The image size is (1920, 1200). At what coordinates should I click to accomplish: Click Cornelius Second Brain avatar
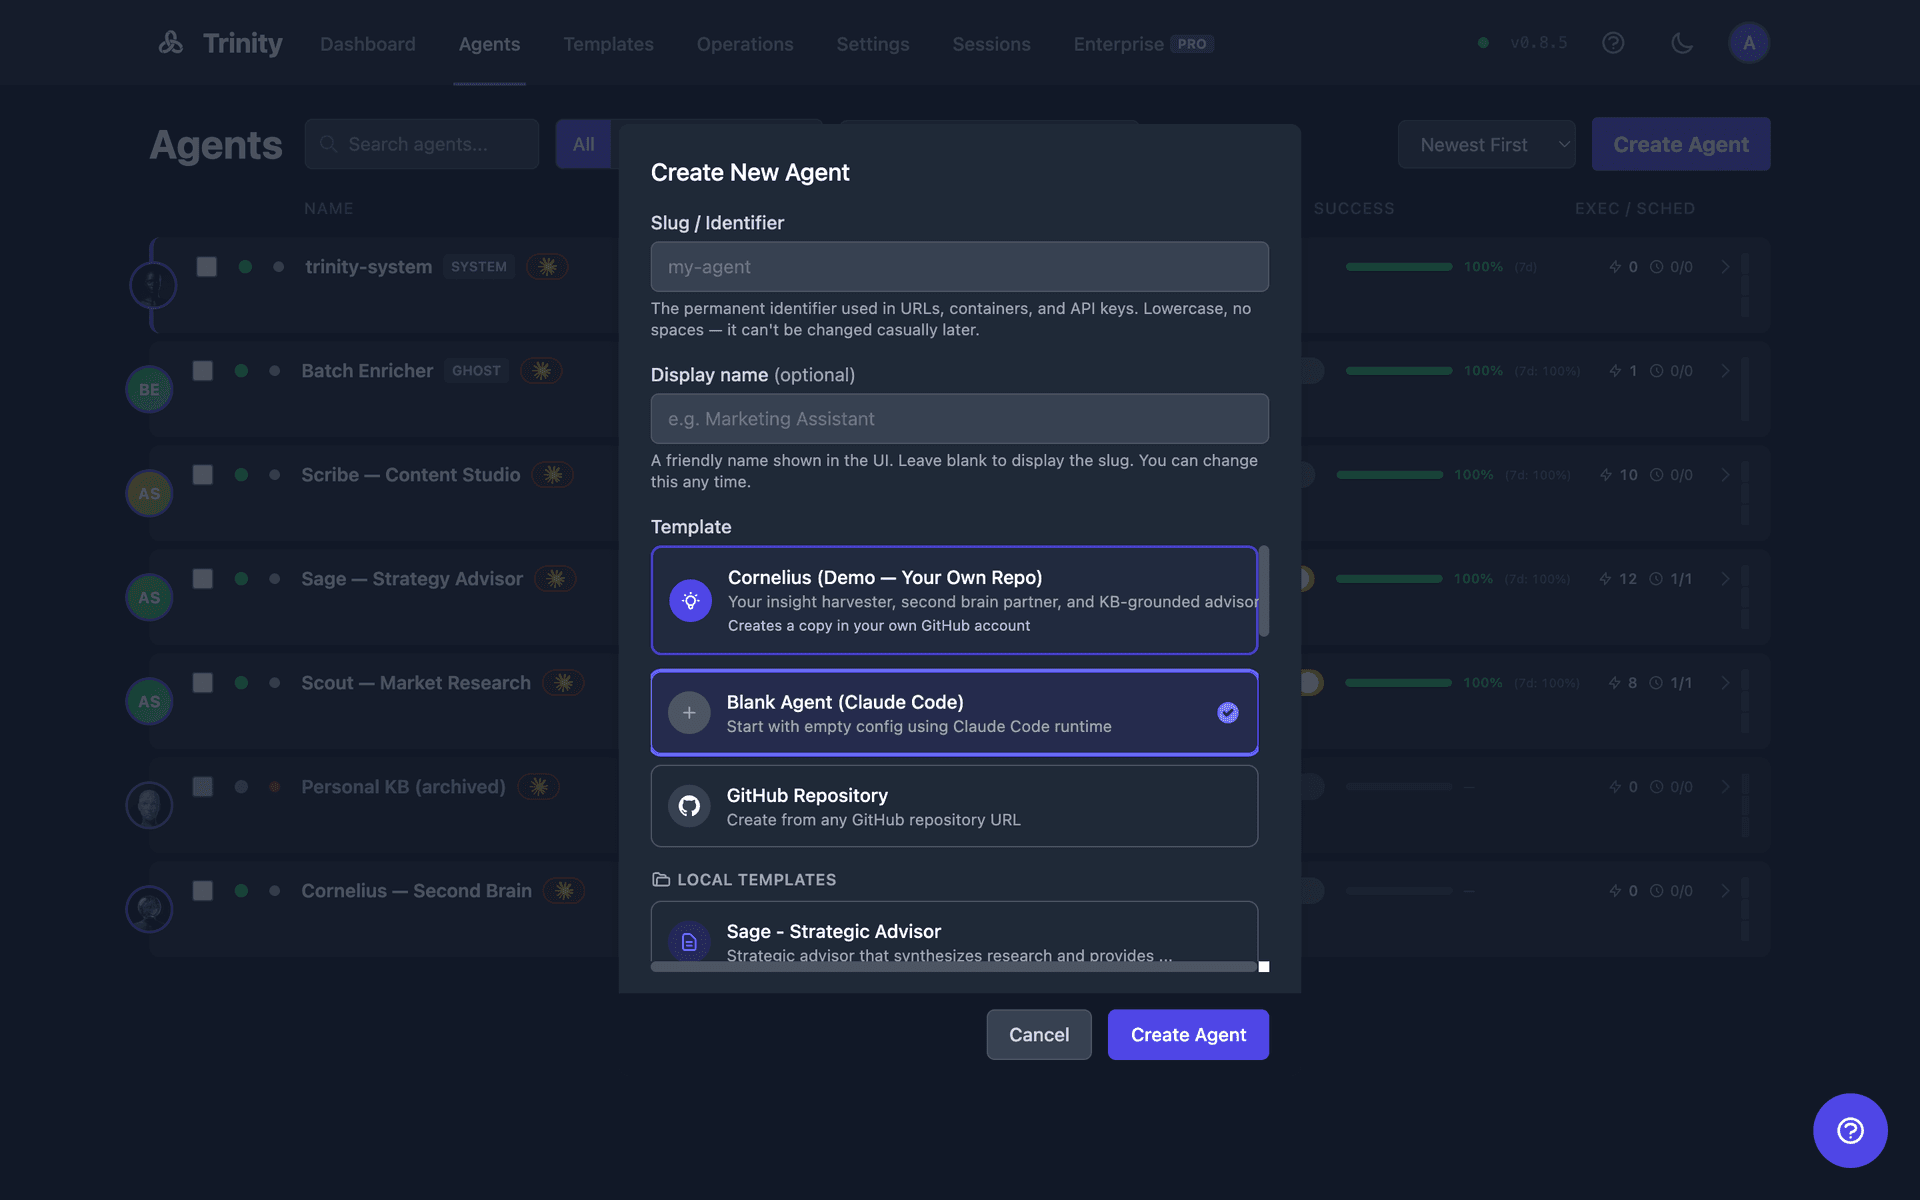[x=149, y=910]
